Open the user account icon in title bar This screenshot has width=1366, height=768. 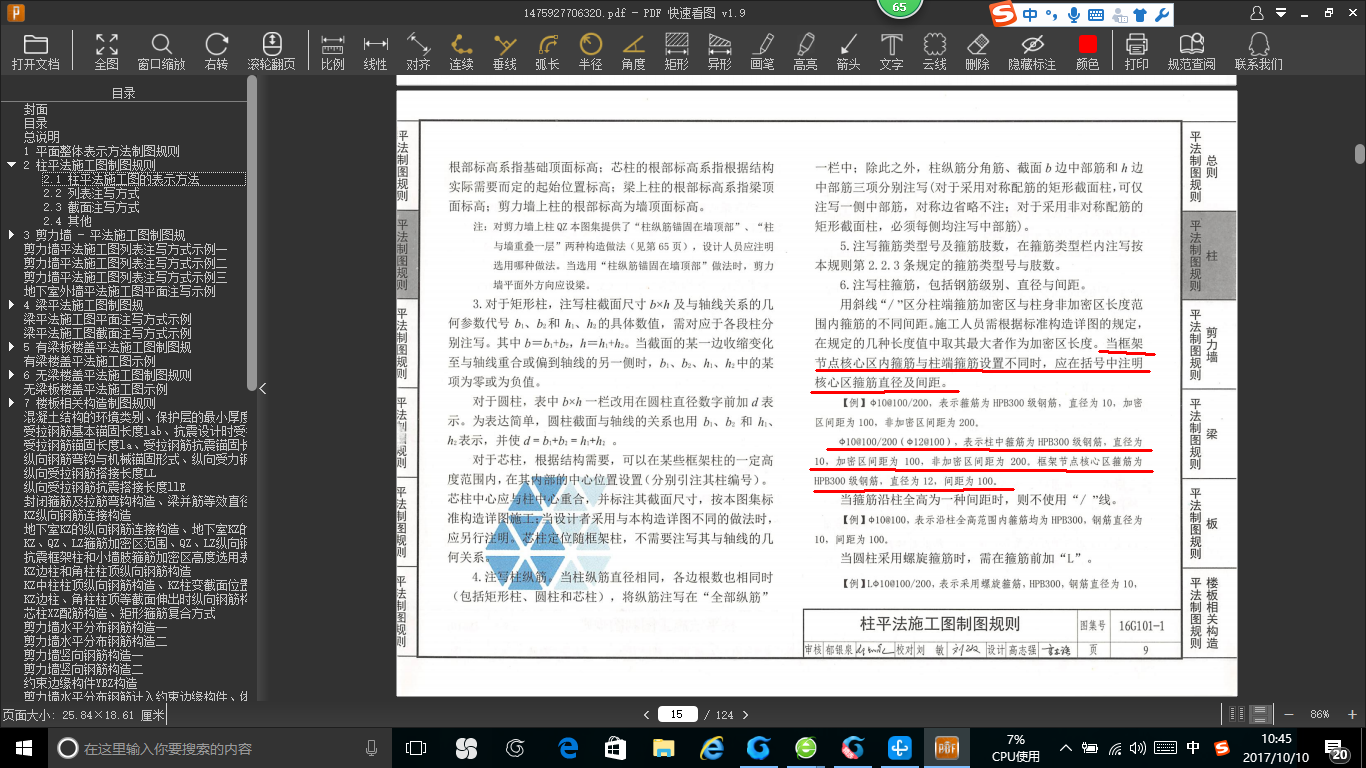(x=1257, y=13)
